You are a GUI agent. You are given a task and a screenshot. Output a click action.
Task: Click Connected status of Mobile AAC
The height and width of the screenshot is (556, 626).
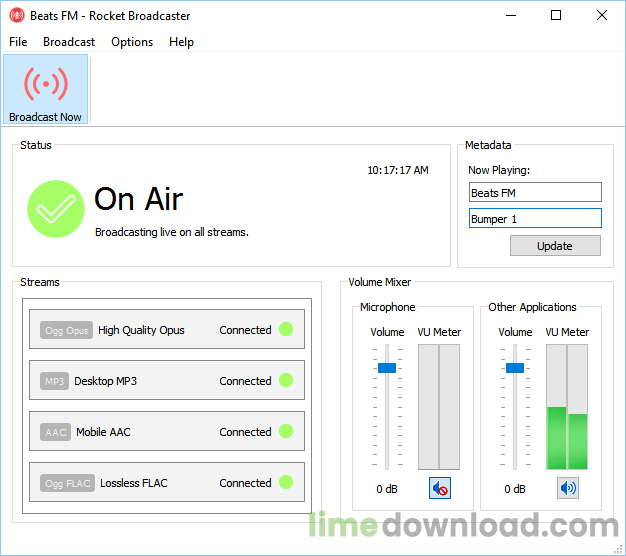coord(246,432)
